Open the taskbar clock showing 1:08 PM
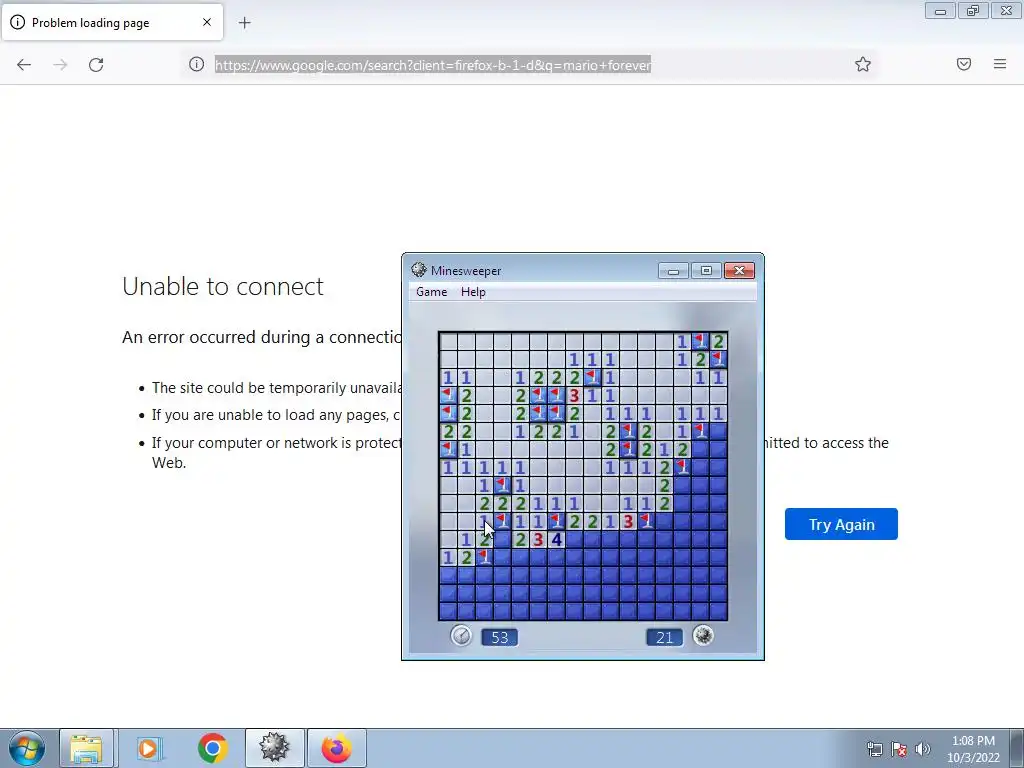 973,749
